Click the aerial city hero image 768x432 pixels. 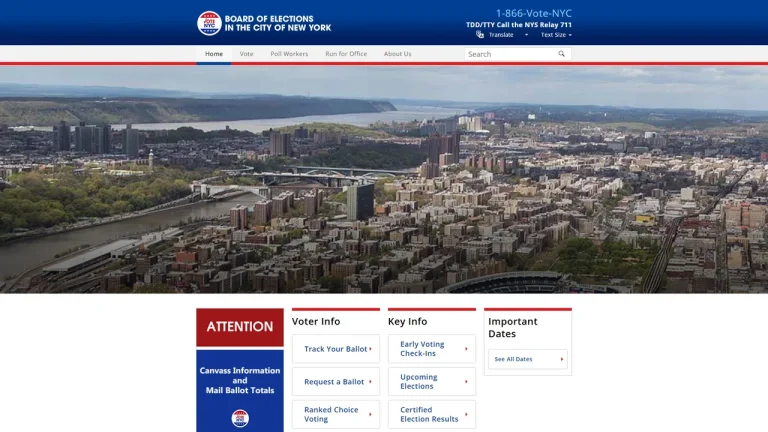[x=384, y=180]
